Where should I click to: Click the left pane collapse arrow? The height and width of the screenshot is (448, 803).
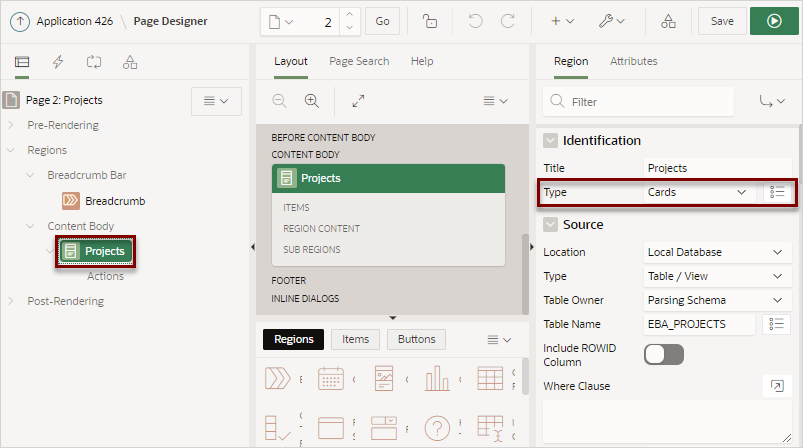coord(252,247)
